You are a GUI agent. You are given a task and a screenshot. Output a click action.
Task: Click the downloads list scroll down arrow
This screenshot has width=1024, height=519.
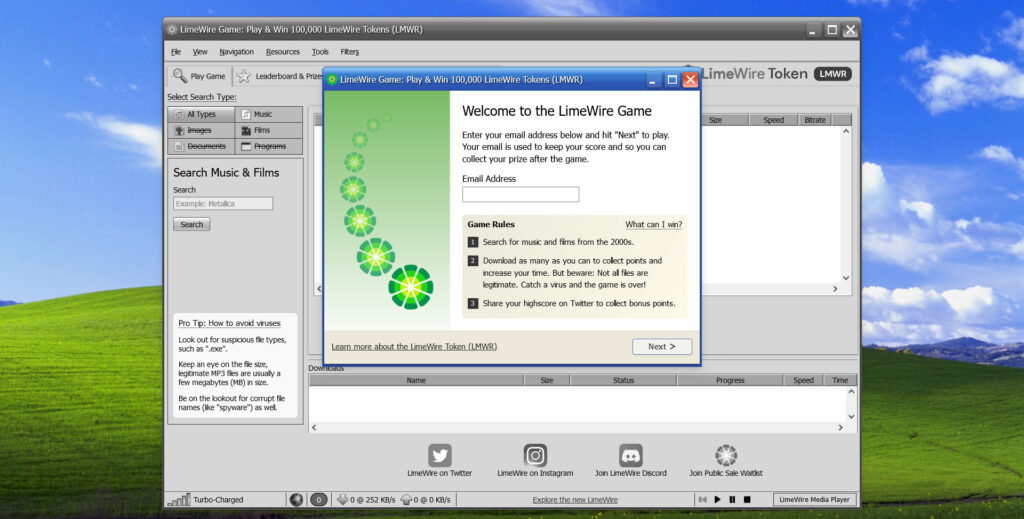pyautogui.click(x=851, y=417)
